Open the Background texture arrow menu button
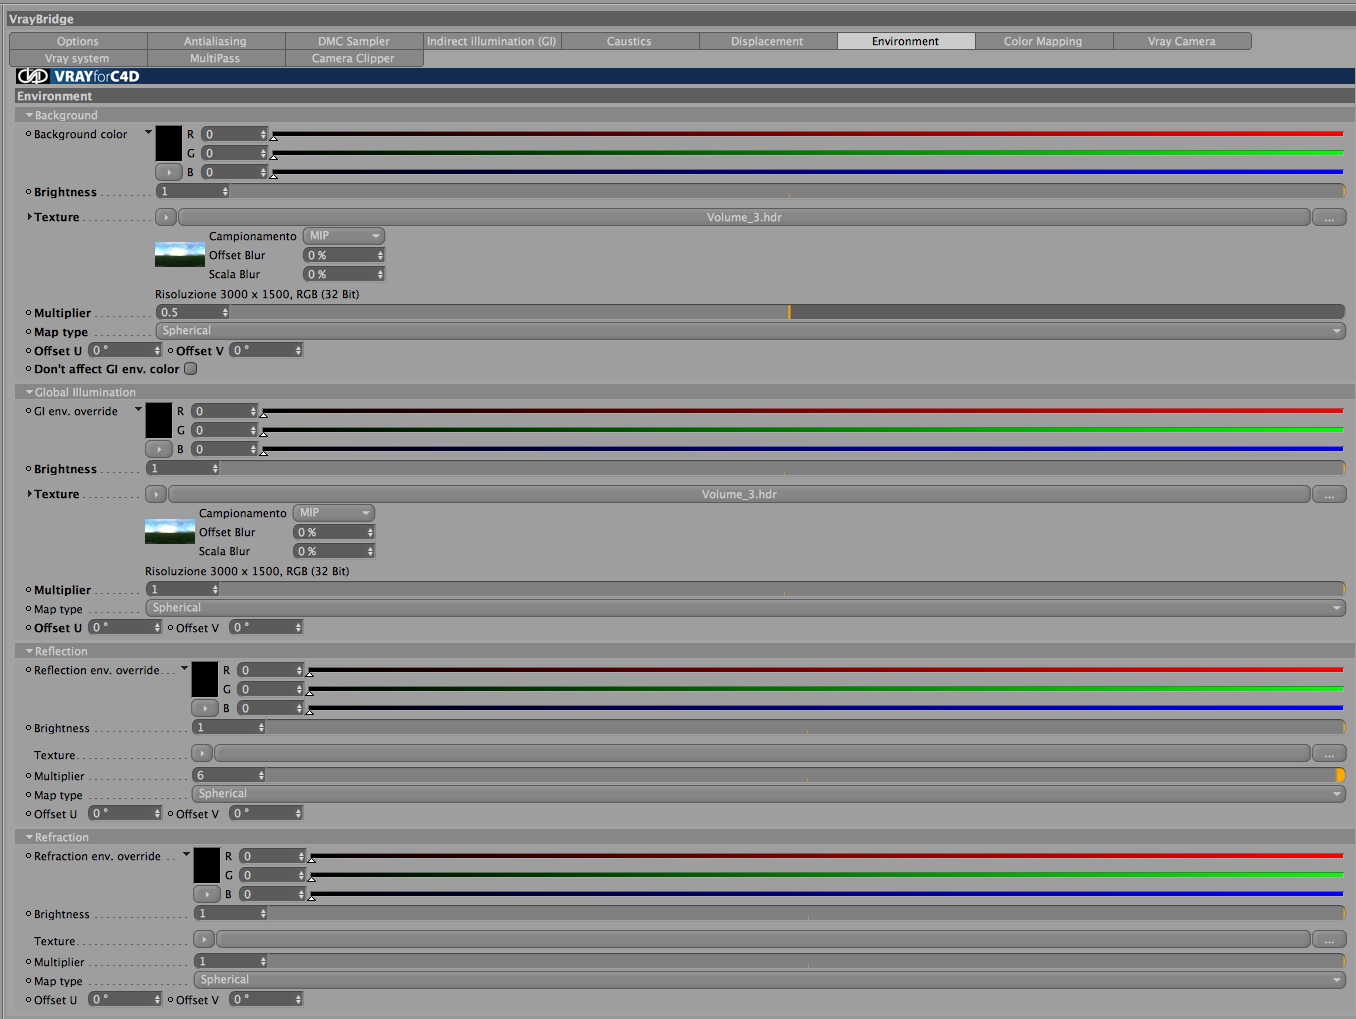The height and width of the screenshot is (1019, 1356). pos(166,217)
